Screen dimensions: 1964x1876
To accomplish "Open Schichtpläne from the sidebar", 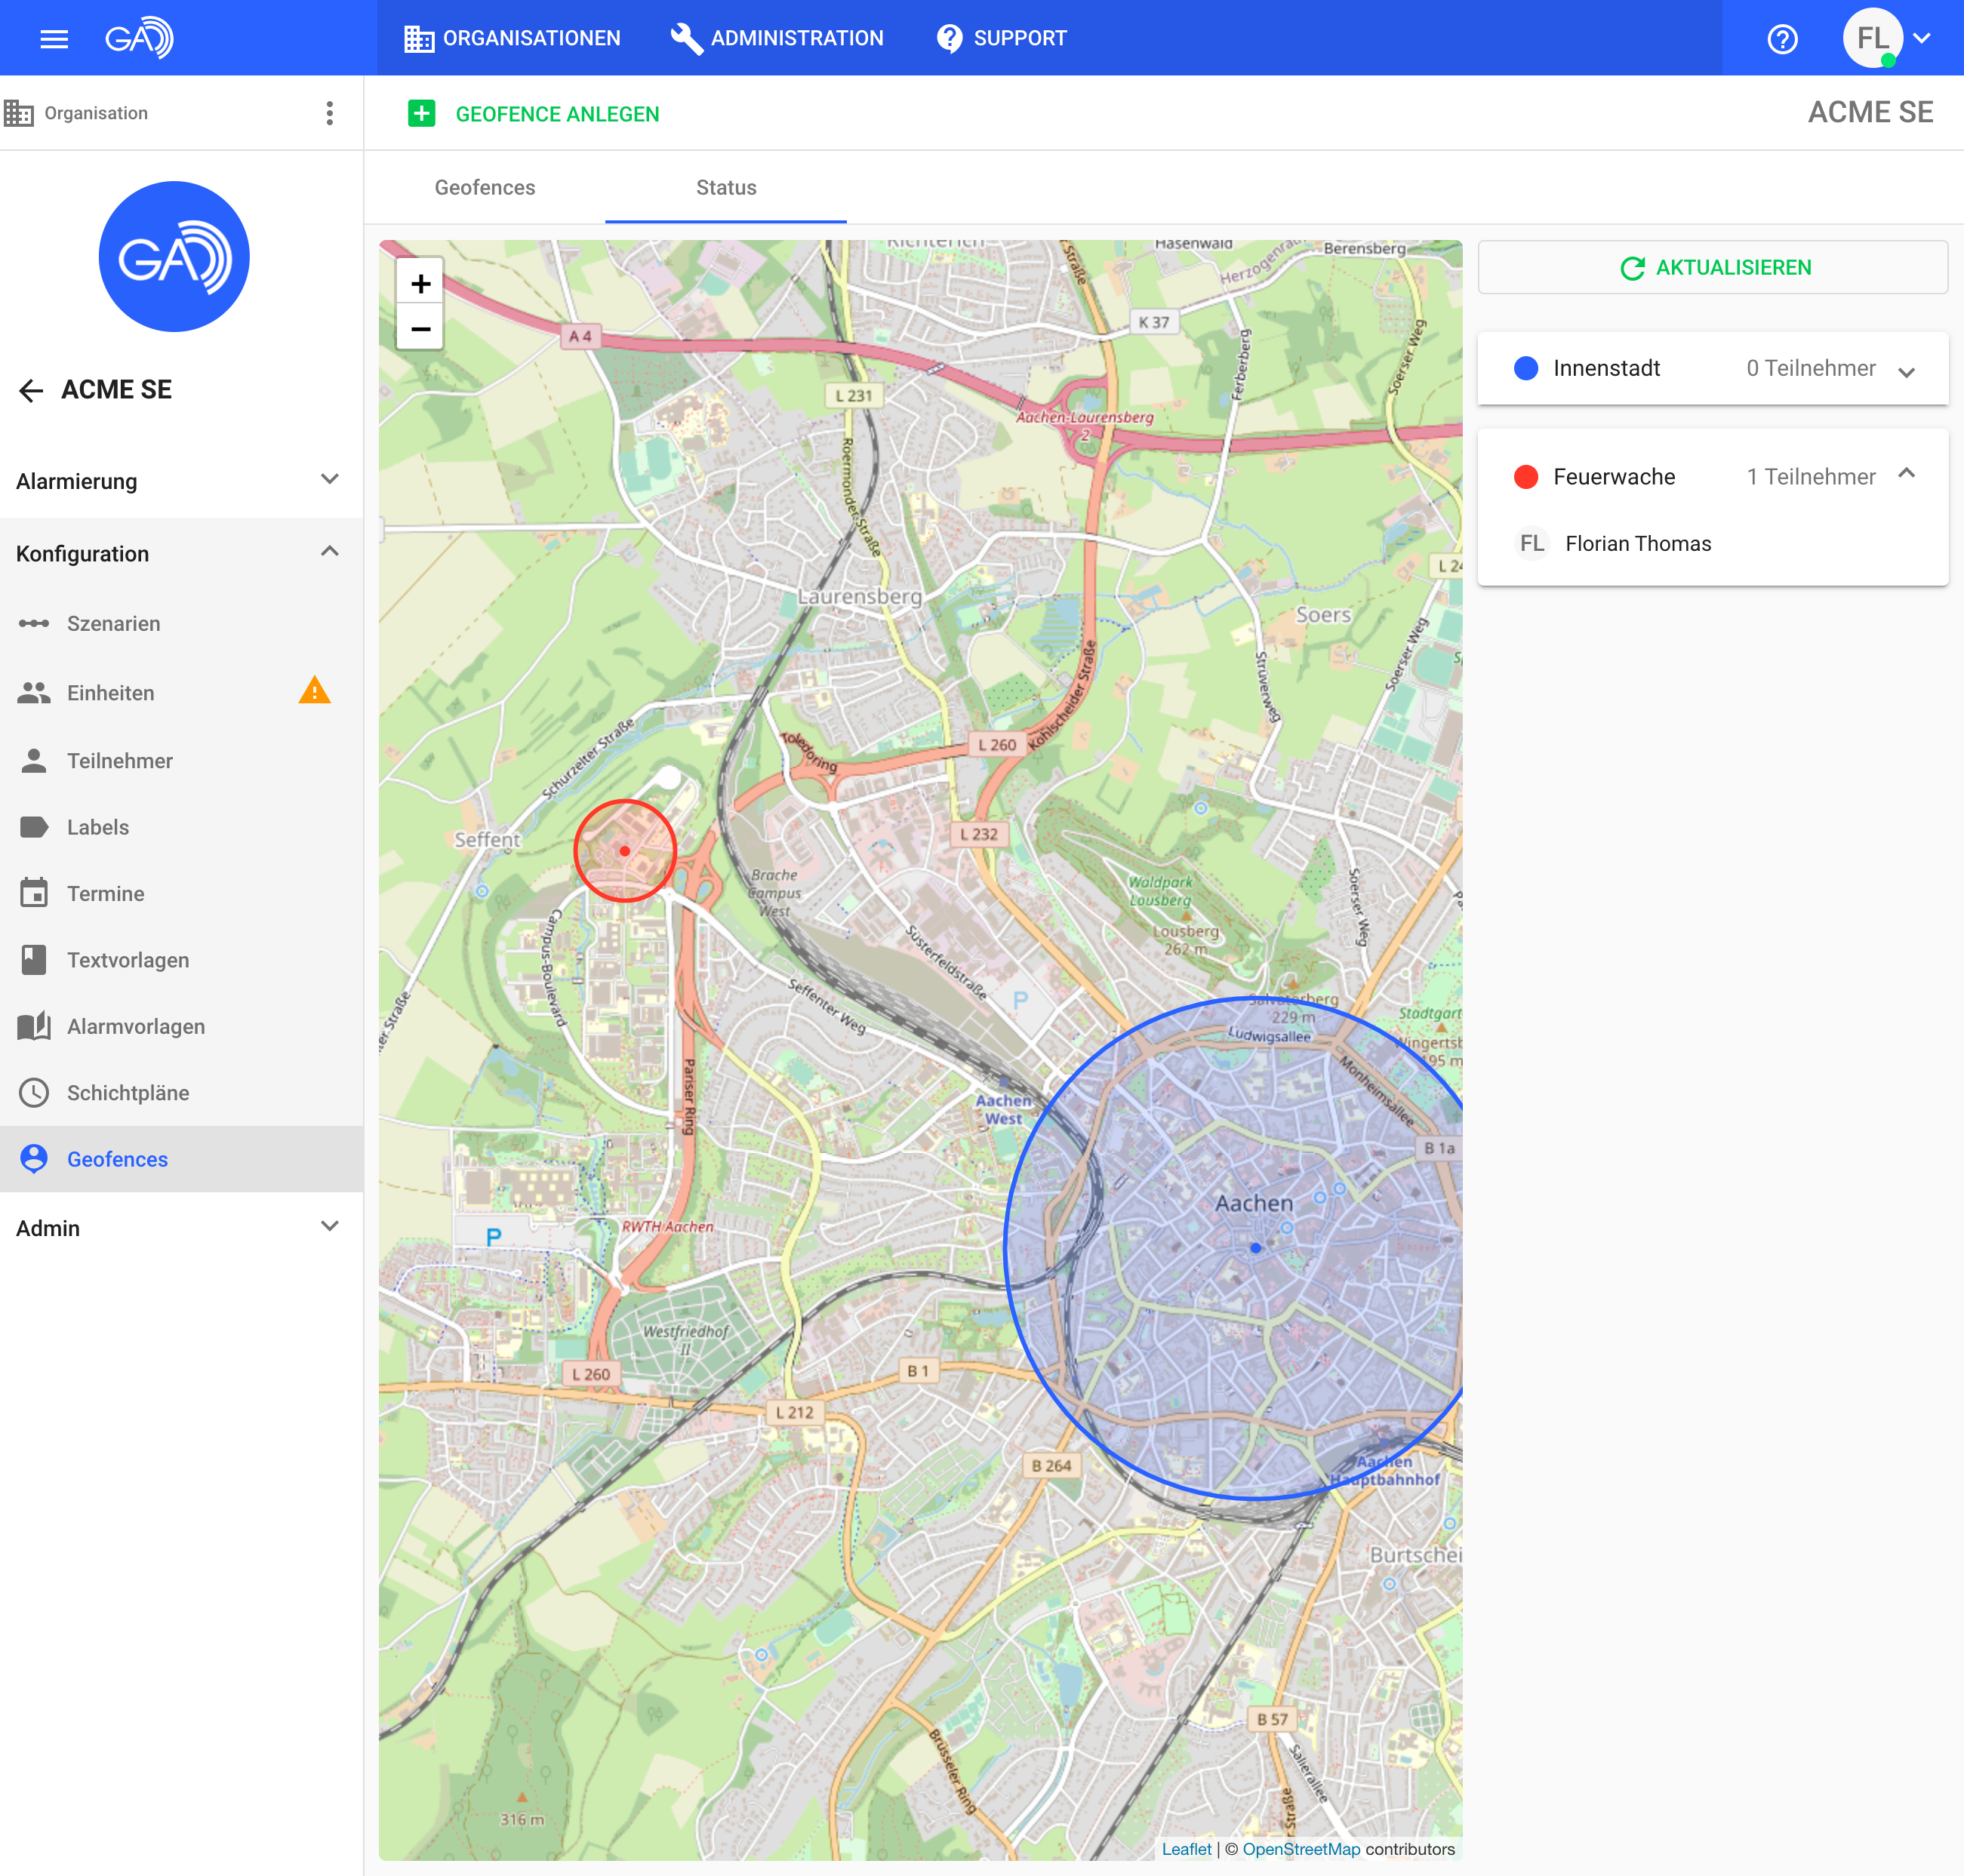I will click(x=128, y=1093).
